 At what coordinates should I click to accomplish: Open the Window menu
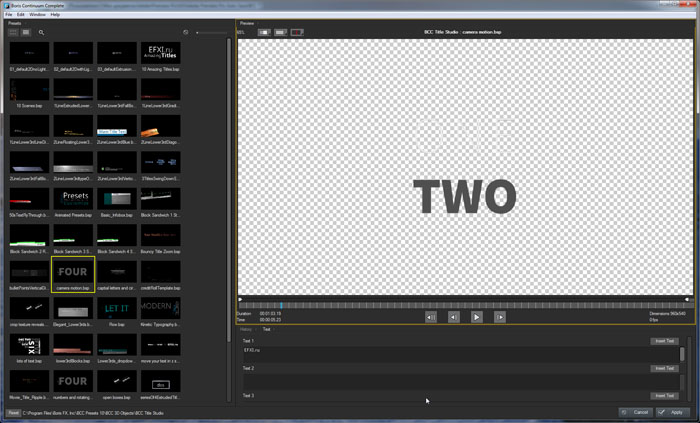[38, 15]
